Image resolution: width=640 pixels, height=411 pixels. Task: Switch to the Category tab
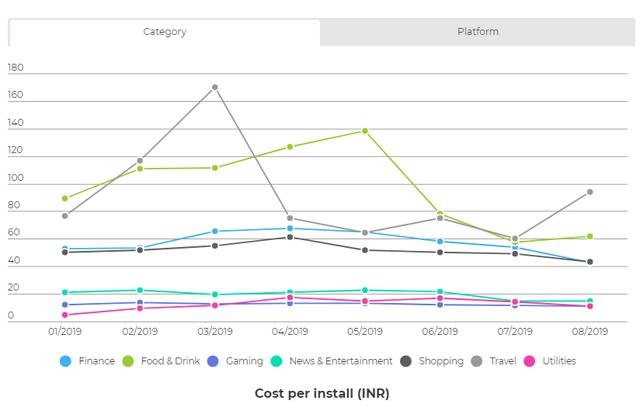tap(164, 32)
